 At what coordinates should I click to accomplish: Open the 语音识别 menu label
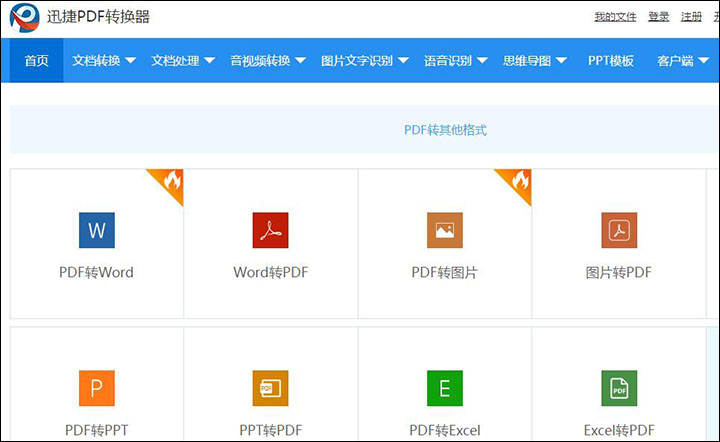[x=448, y=61]
